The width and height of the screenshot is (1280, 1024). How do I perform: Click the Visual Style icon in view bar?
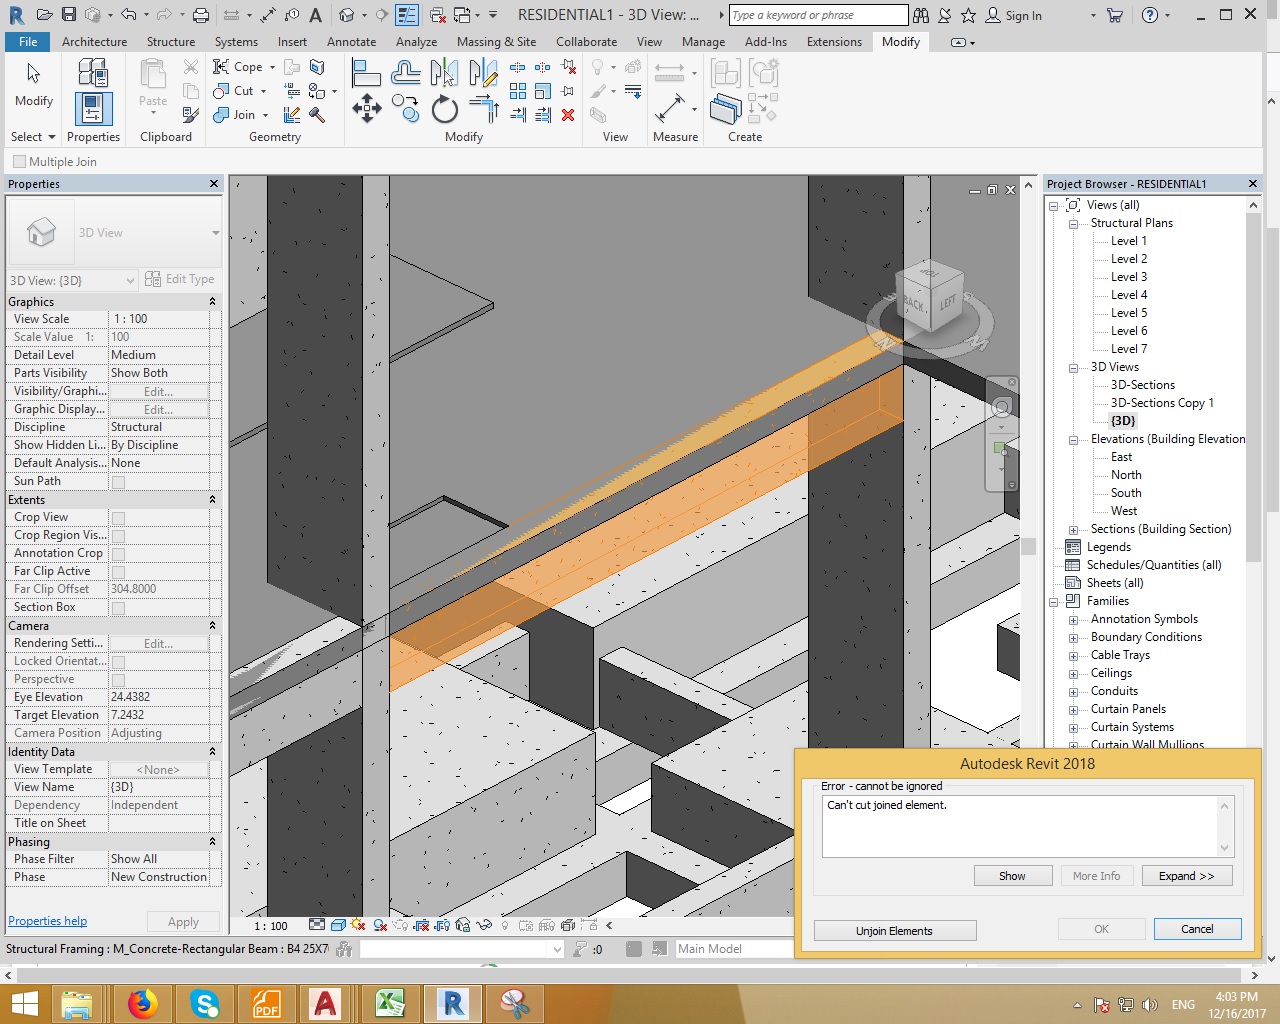click(338, 925)
